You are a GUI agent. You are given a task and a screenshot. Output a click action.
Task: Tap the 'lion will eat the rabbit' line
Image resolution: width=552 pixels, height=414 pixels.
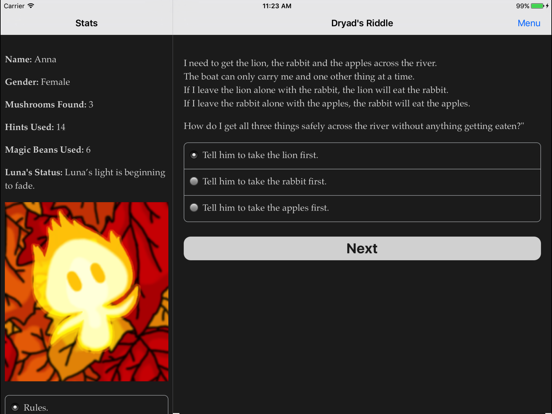tap(316, 90)
